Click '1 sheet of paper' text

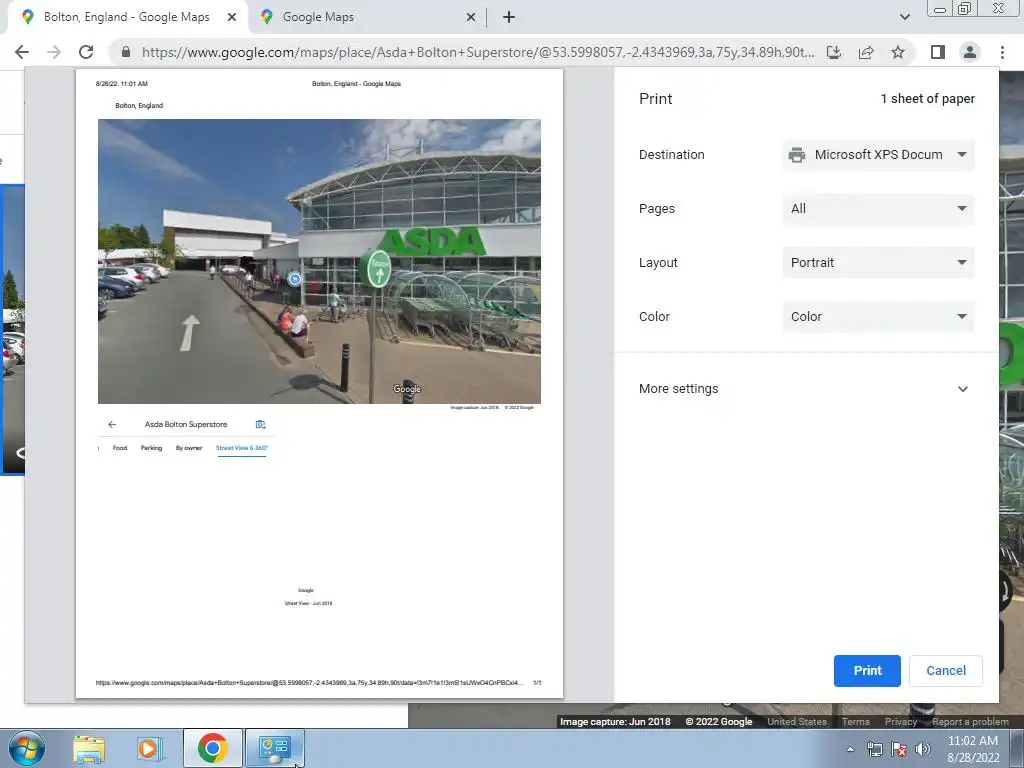click(927, 99)
